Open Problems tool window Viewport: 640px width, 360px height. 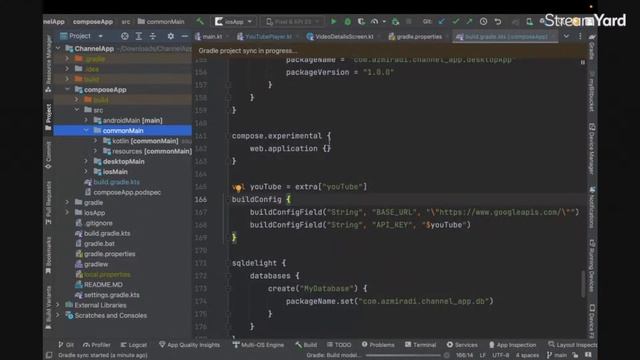(378, 345)
